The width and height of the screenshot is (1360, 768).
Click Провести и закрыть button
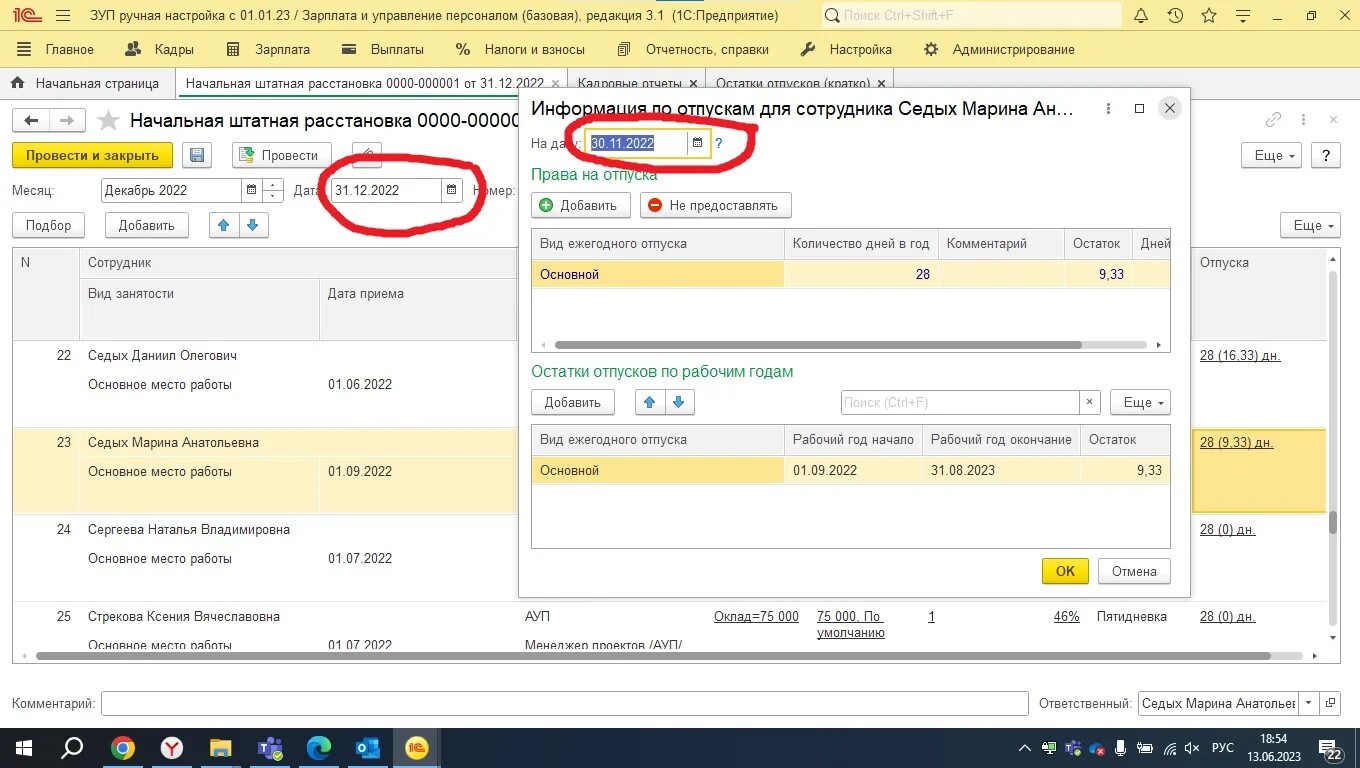point(92,155)
